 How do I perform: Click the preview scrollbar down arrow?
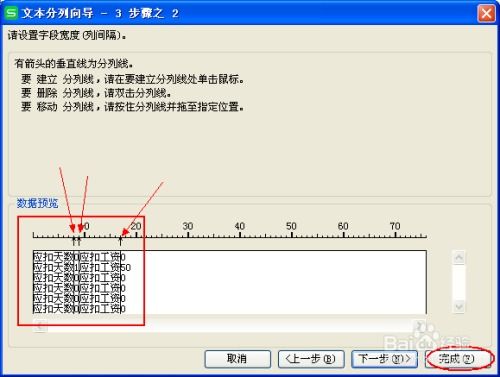click(x=459, y=306)
